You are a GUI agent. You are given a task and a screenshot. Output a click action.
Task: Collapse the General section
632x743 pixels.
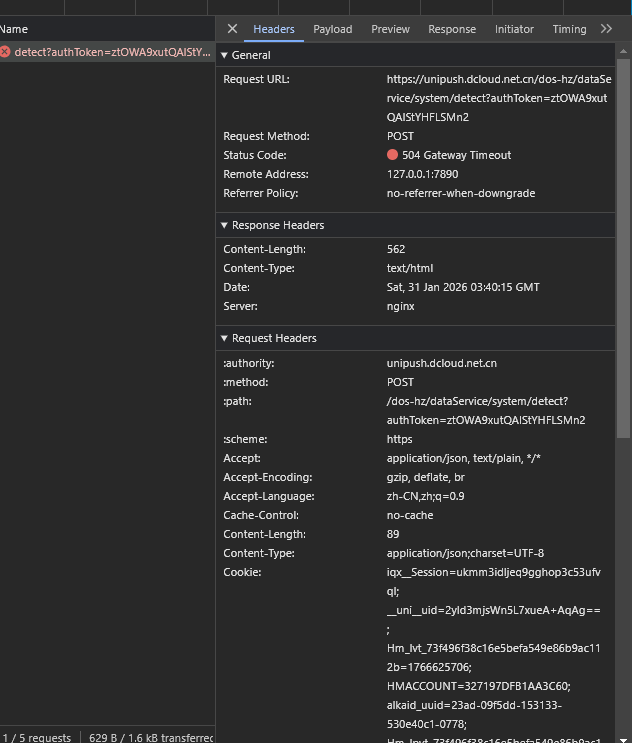tap(224, 55)
